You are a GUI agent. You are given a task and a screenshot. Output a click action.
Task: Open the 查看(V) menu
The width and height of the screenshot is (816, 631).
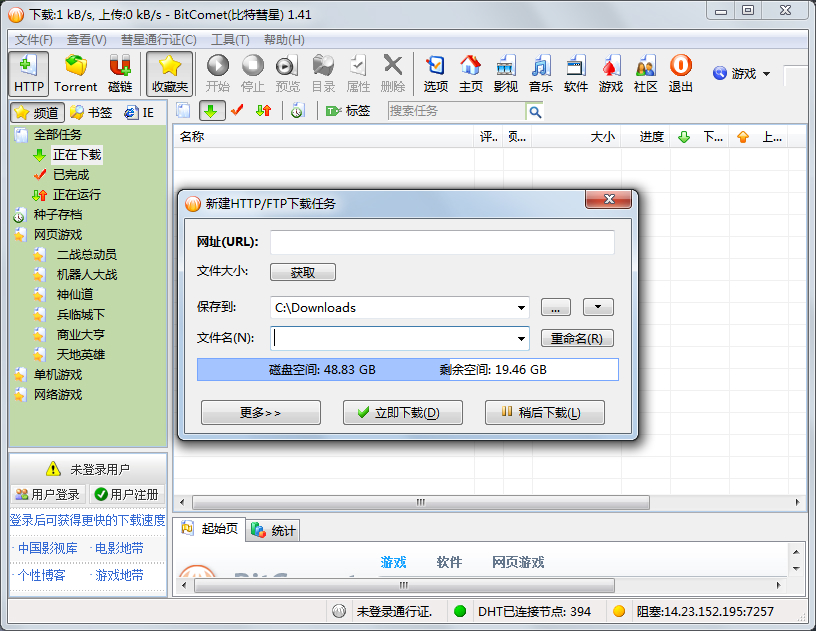[x=87, y=40]
